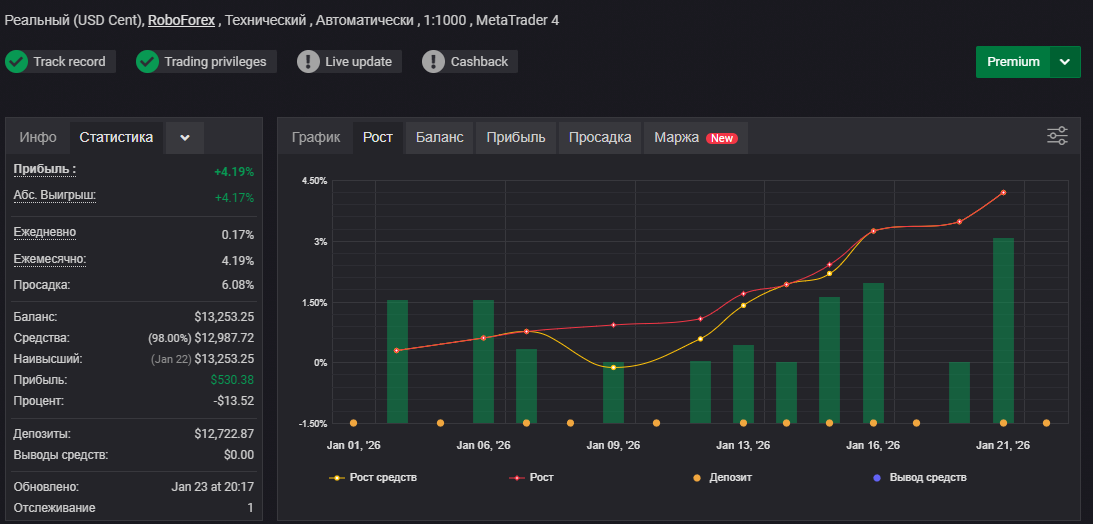Click the Cashback badge label
1093x524 pixels.
point(479,61)
